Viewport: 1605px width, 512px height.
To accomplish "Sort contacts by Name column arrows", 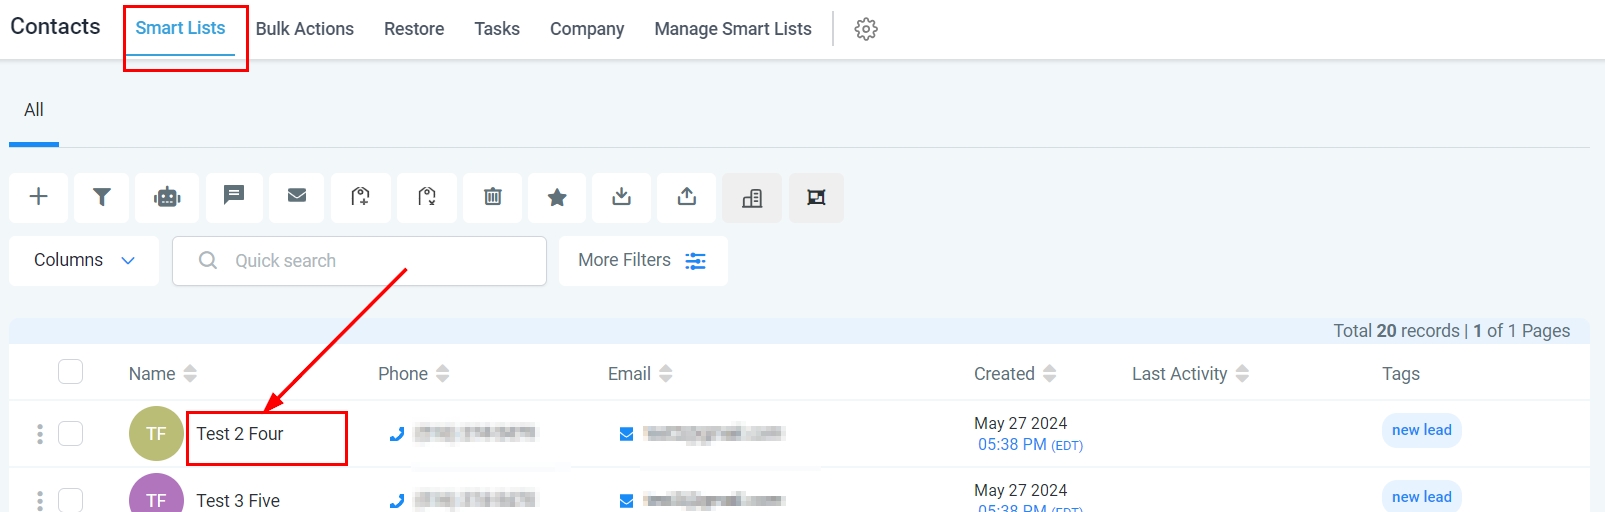I will click(x=190, y=374).
